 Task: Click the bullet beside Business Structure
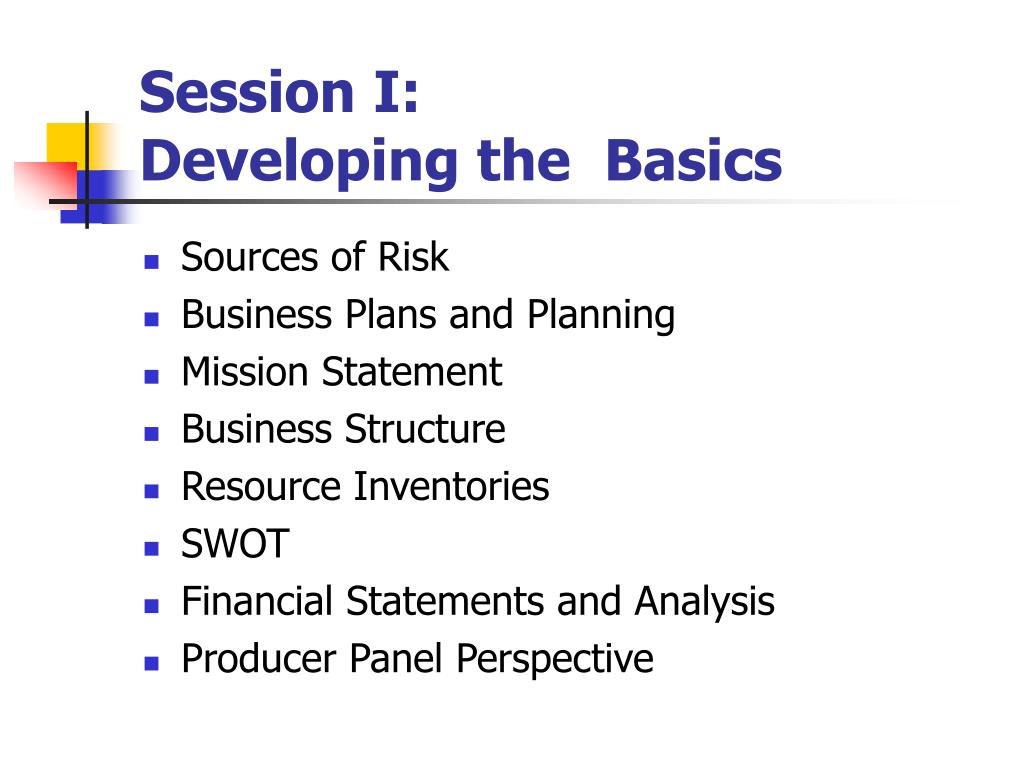click(x=152, y=434)
